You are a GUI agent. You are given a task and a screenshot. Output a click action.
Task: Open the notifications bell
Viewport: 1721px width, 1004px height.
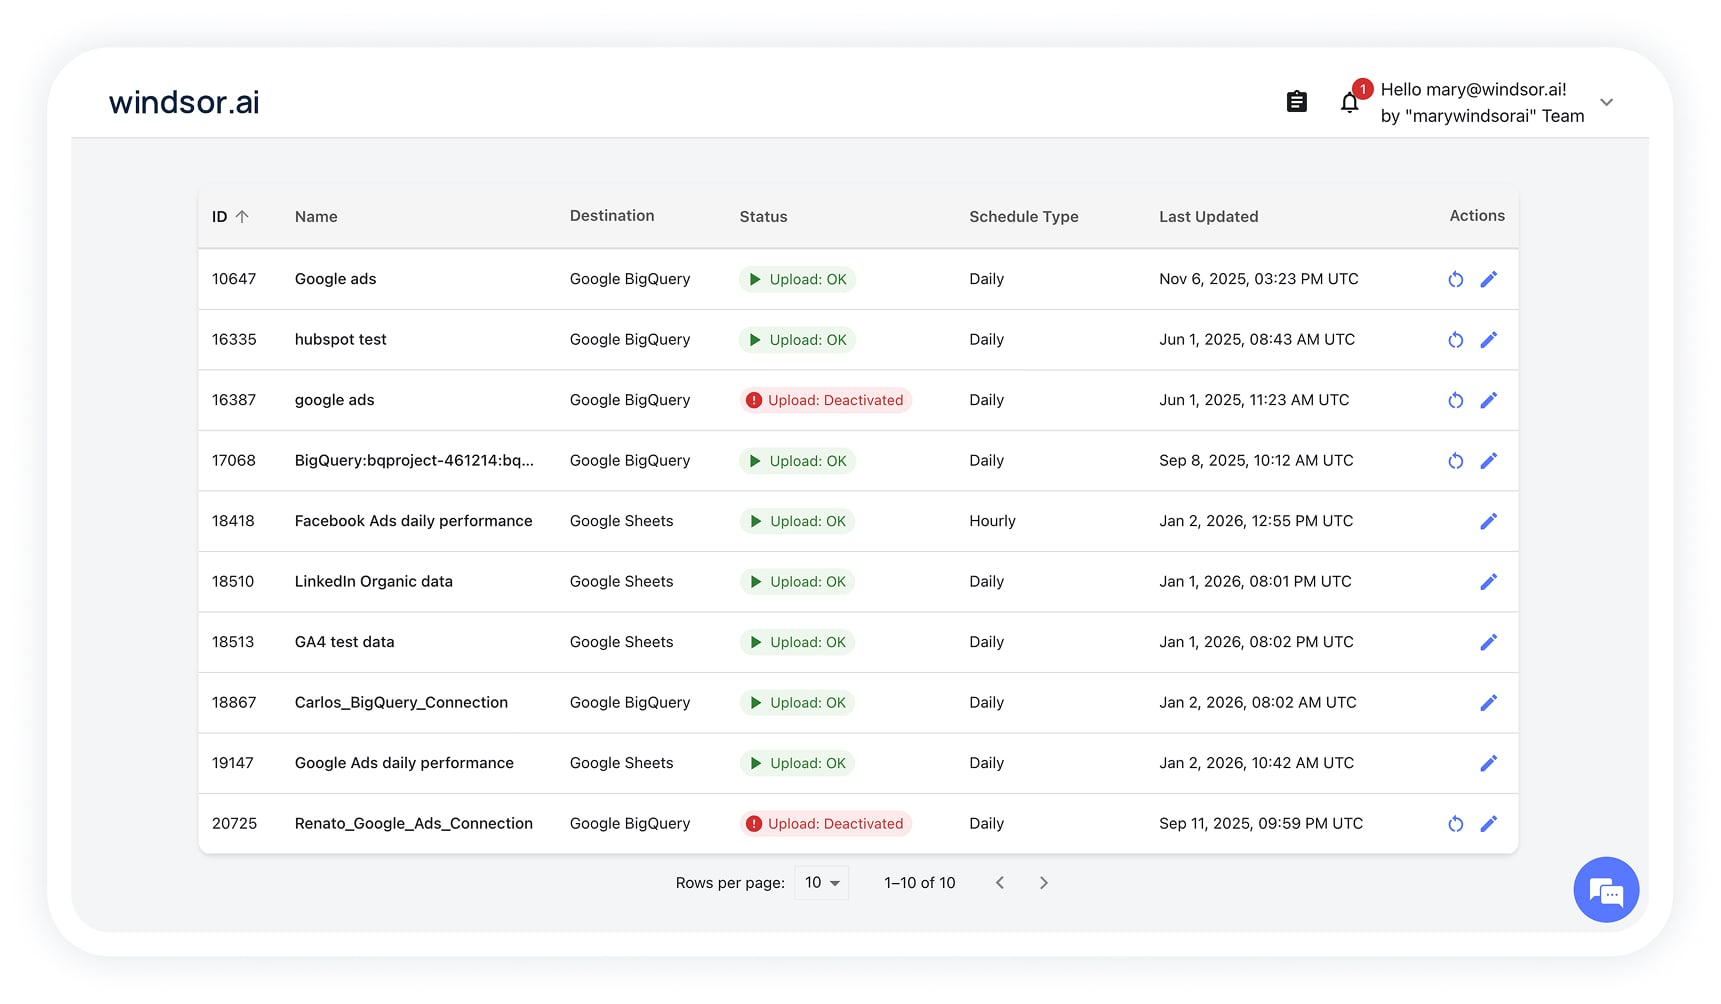point(1349,102)
